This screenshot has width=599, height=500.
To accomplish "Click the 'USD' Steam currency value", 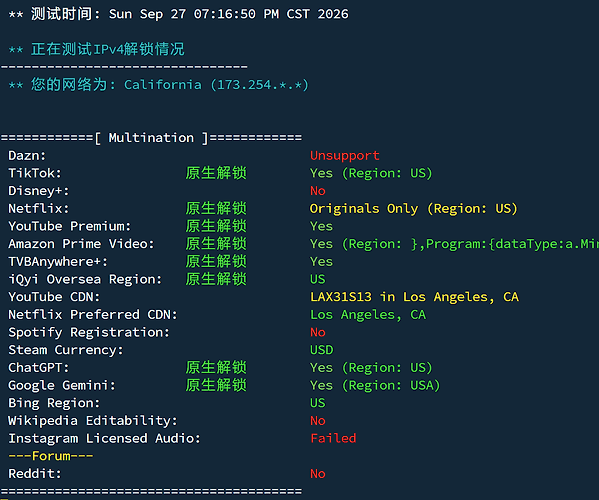I will coord(321,350).
